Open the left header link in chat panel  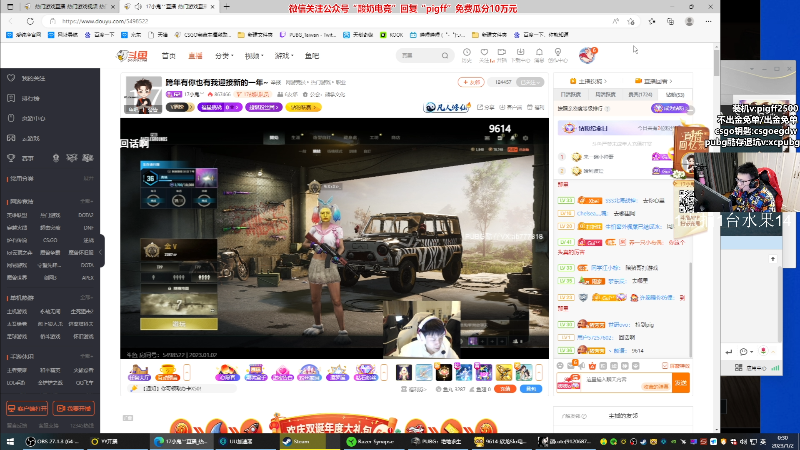coord(588,81)
